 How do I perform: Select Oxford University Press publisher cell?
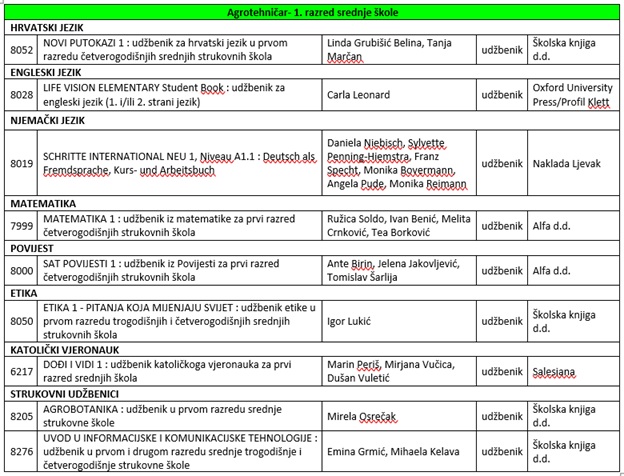573,95
